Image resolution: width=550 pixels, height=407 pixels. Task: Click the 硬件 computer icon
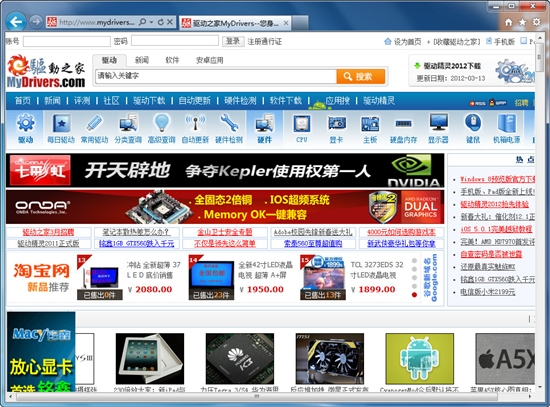pos(264,128)
